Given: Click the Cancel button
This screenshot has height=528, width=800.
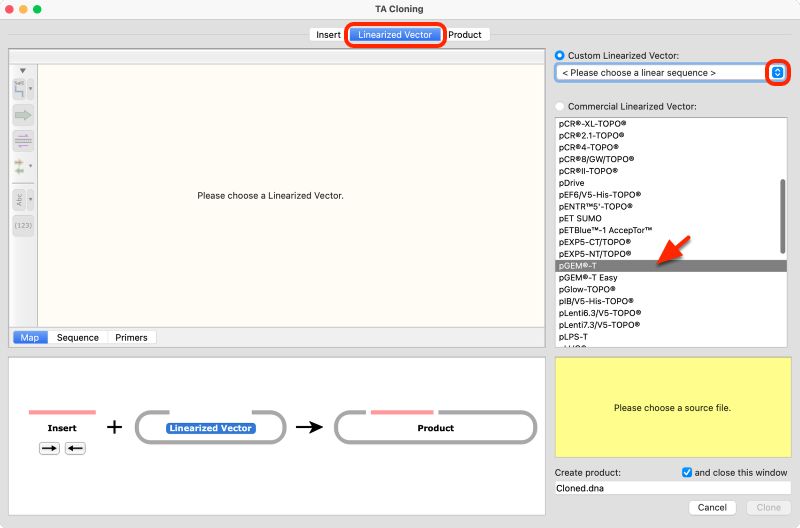Looking at the screenshot, I should point(712,507).
